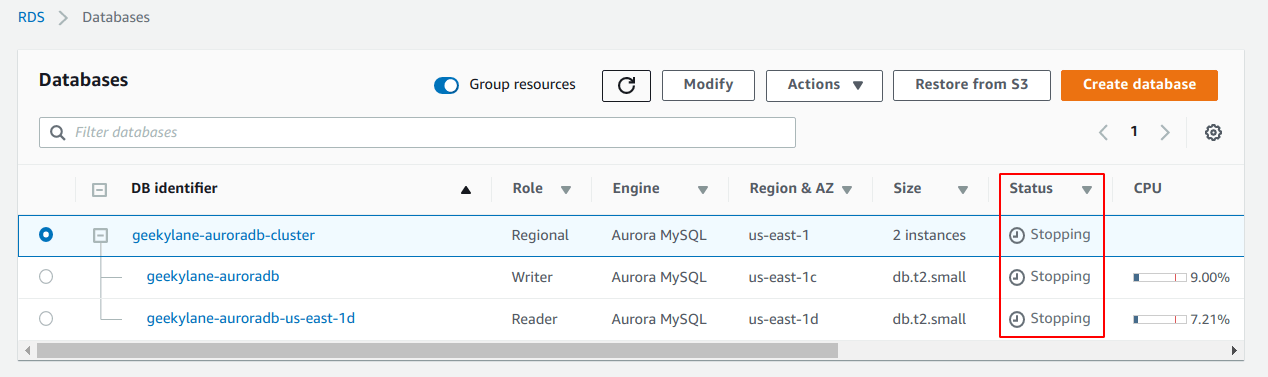Click clock icon in geekylane-auroradb Writer row
The image size is (1268, 377).
[1016, 277]
